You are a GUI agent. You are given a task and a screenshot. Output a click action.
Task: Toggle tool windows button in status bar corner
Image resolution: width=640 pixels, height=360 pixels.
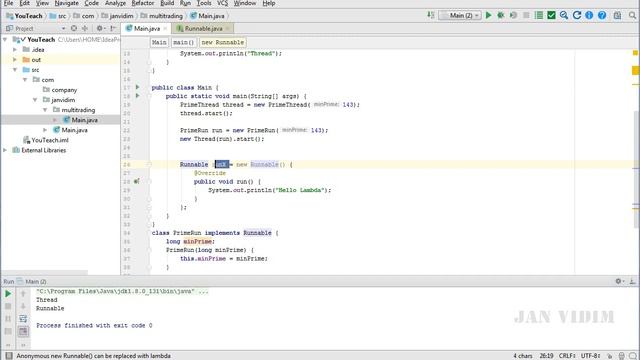click(x=9, y=356)
